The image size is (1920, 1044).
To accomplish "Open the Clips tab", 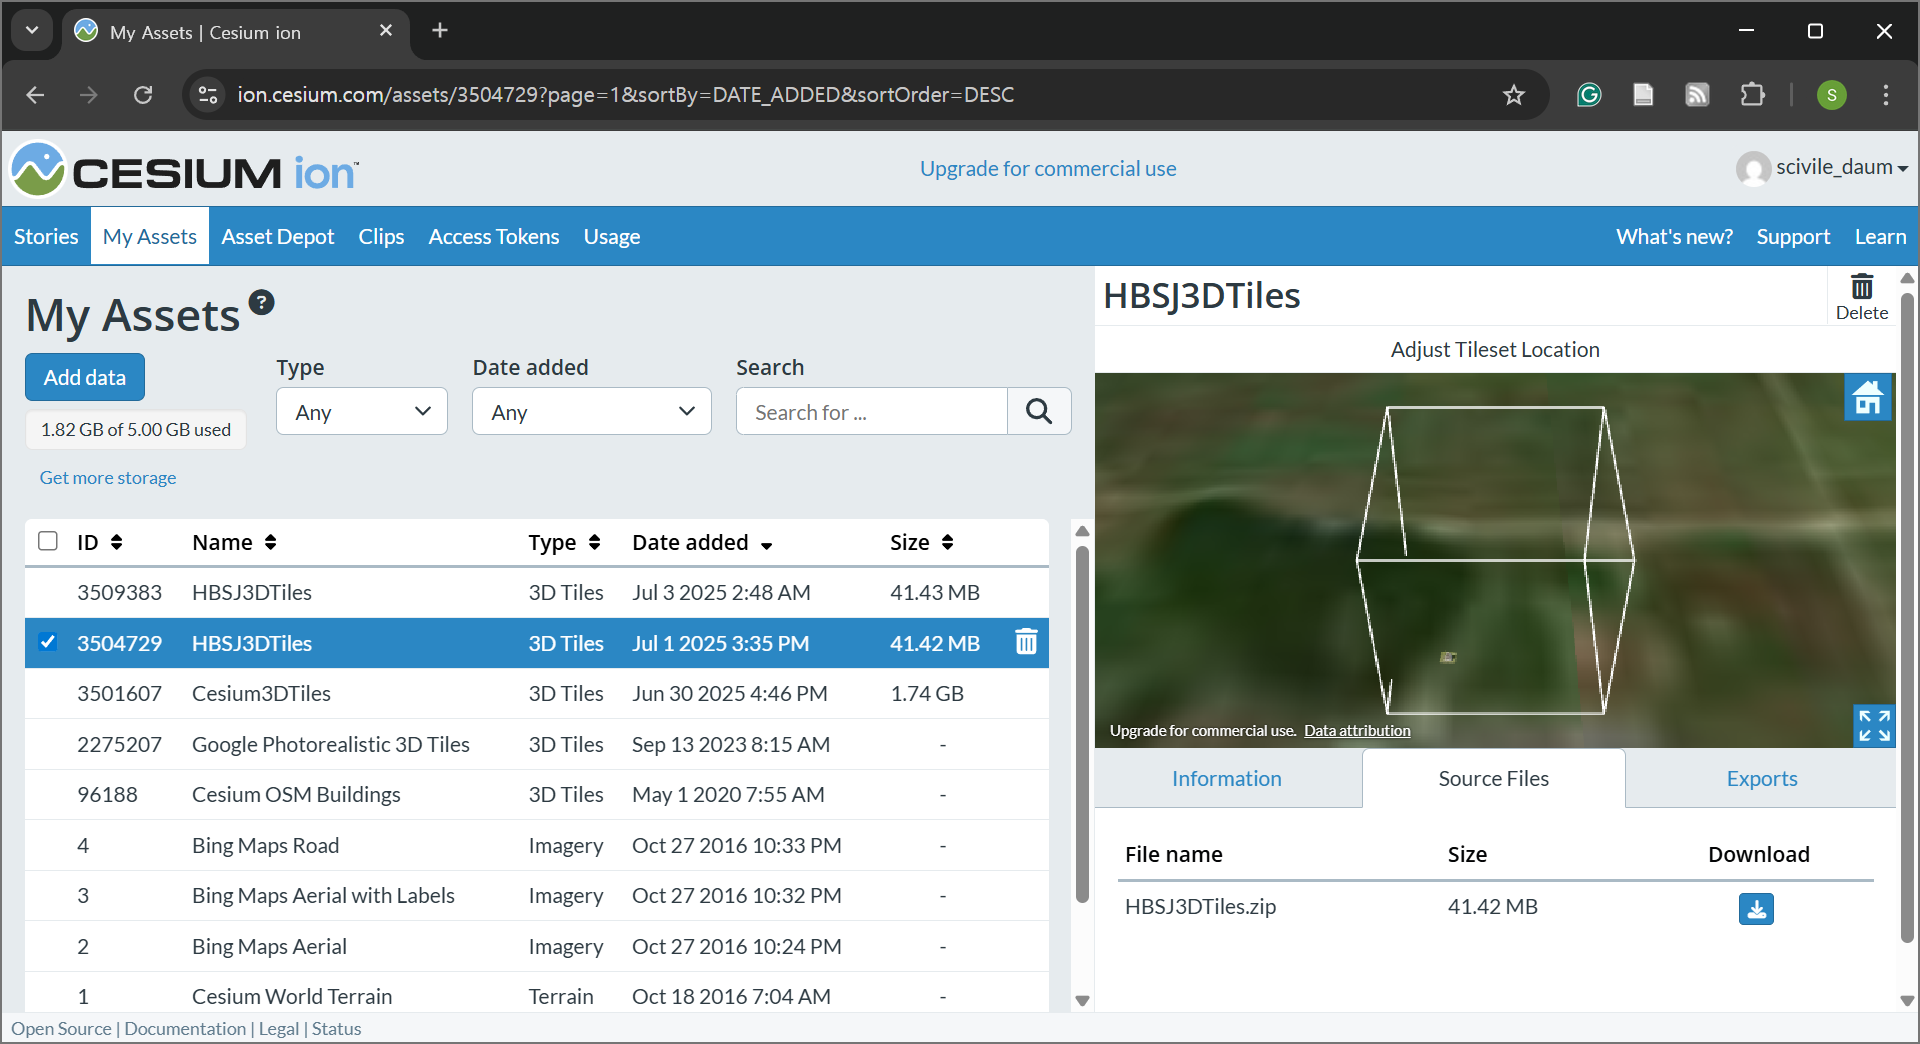I will 381,236.
